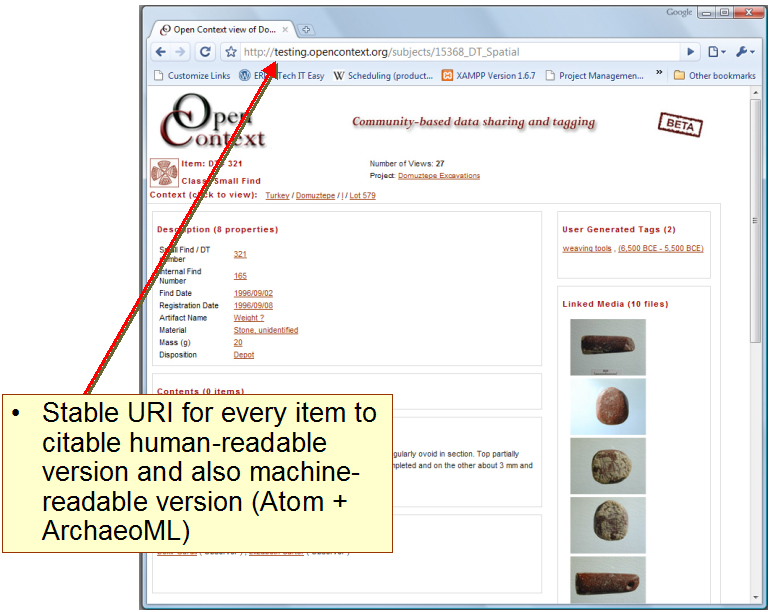
Task: Open the Customize Links bookmark
Action: tap(193, 75)
